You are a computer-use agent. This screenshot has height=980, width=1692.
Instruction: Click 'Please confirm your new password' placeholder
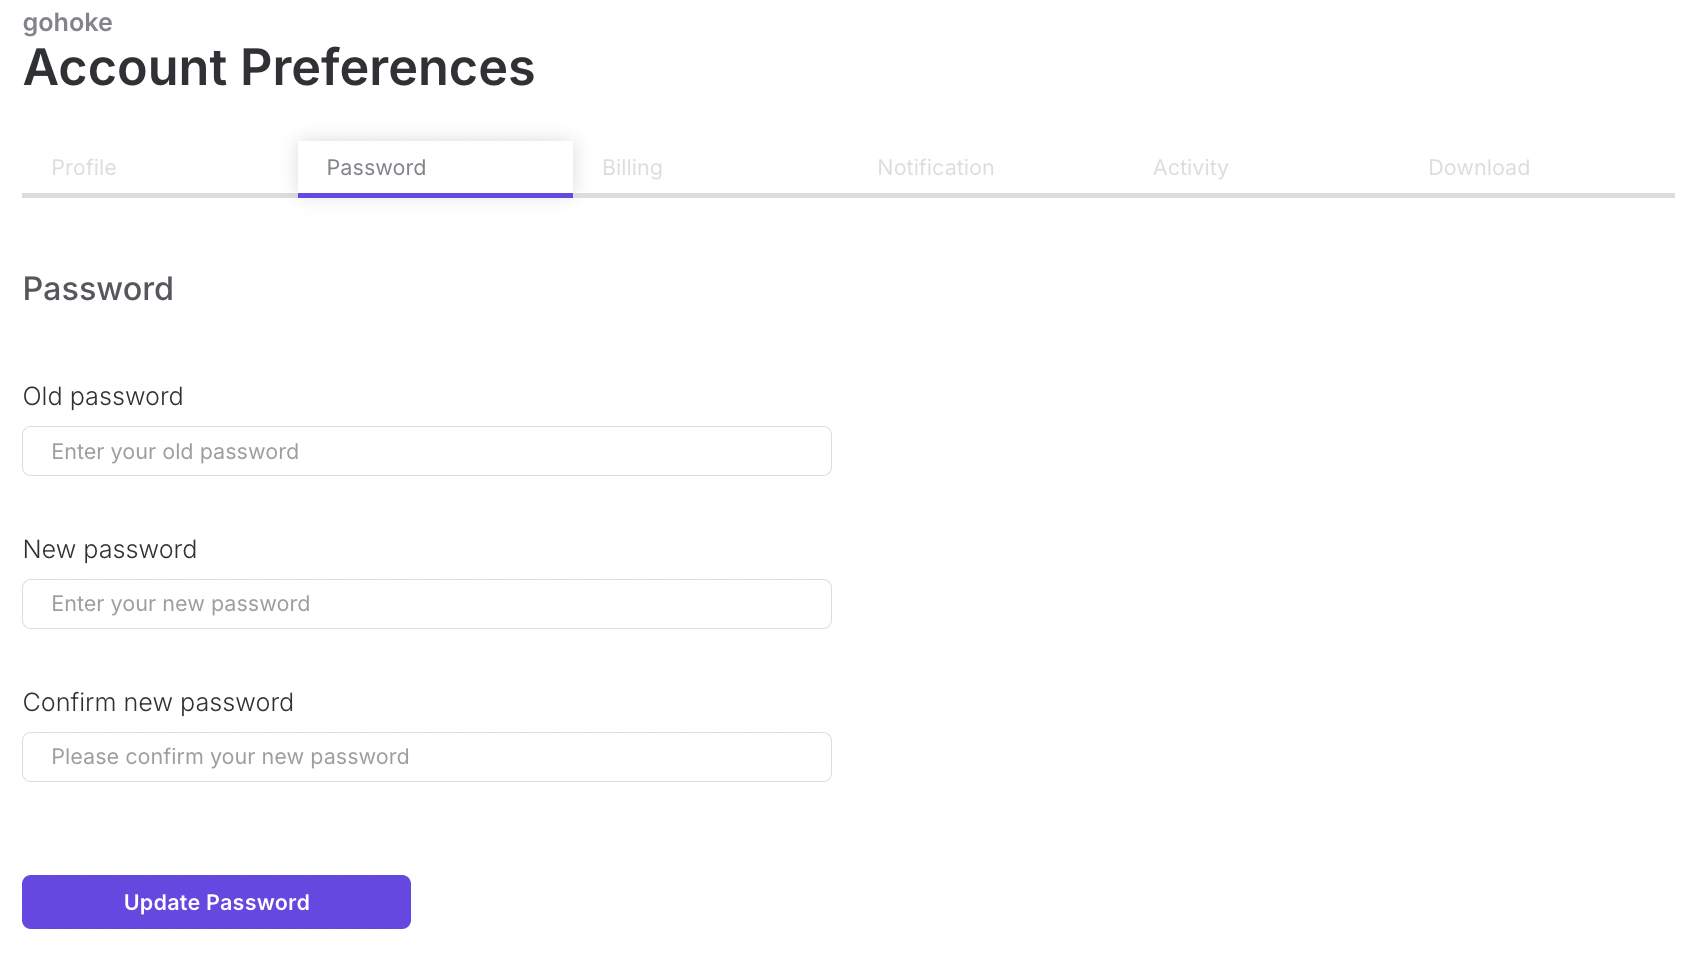(230, 758)
